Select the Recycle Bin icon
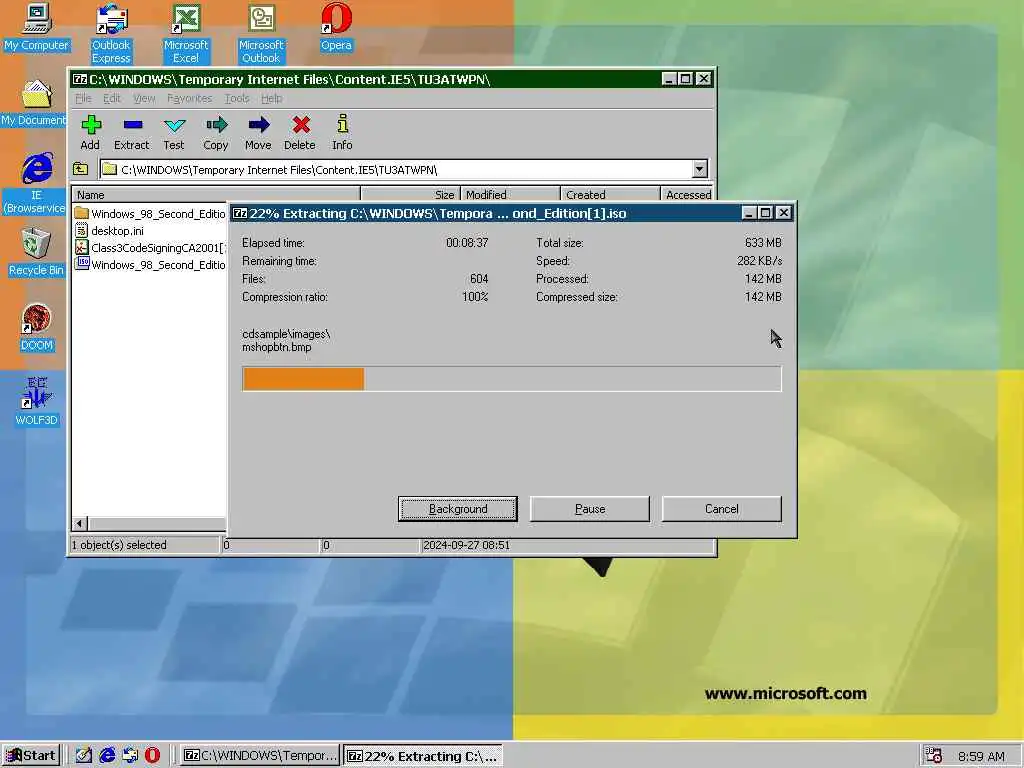 [36, 252]
